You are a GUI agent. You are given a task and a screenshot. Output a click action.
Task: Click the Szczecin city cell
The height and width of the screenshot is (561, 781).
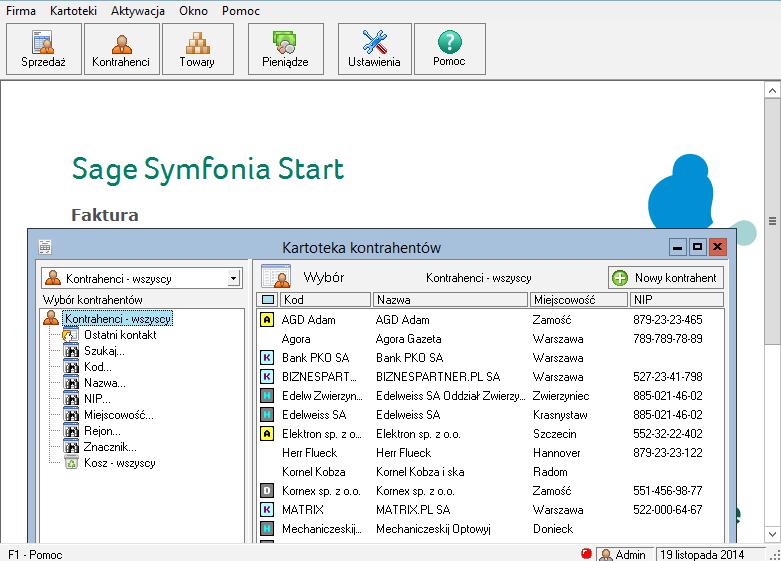[554, 434]
